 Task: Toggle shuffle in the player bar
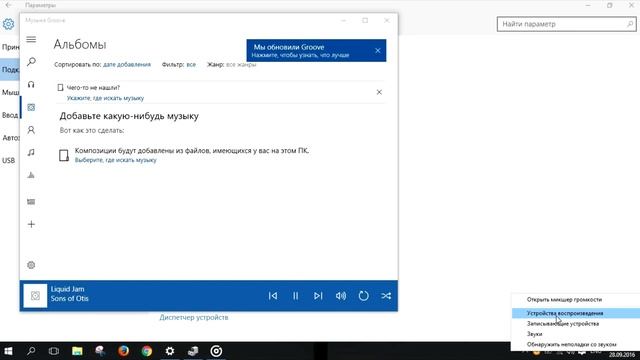tap(386, 296)
